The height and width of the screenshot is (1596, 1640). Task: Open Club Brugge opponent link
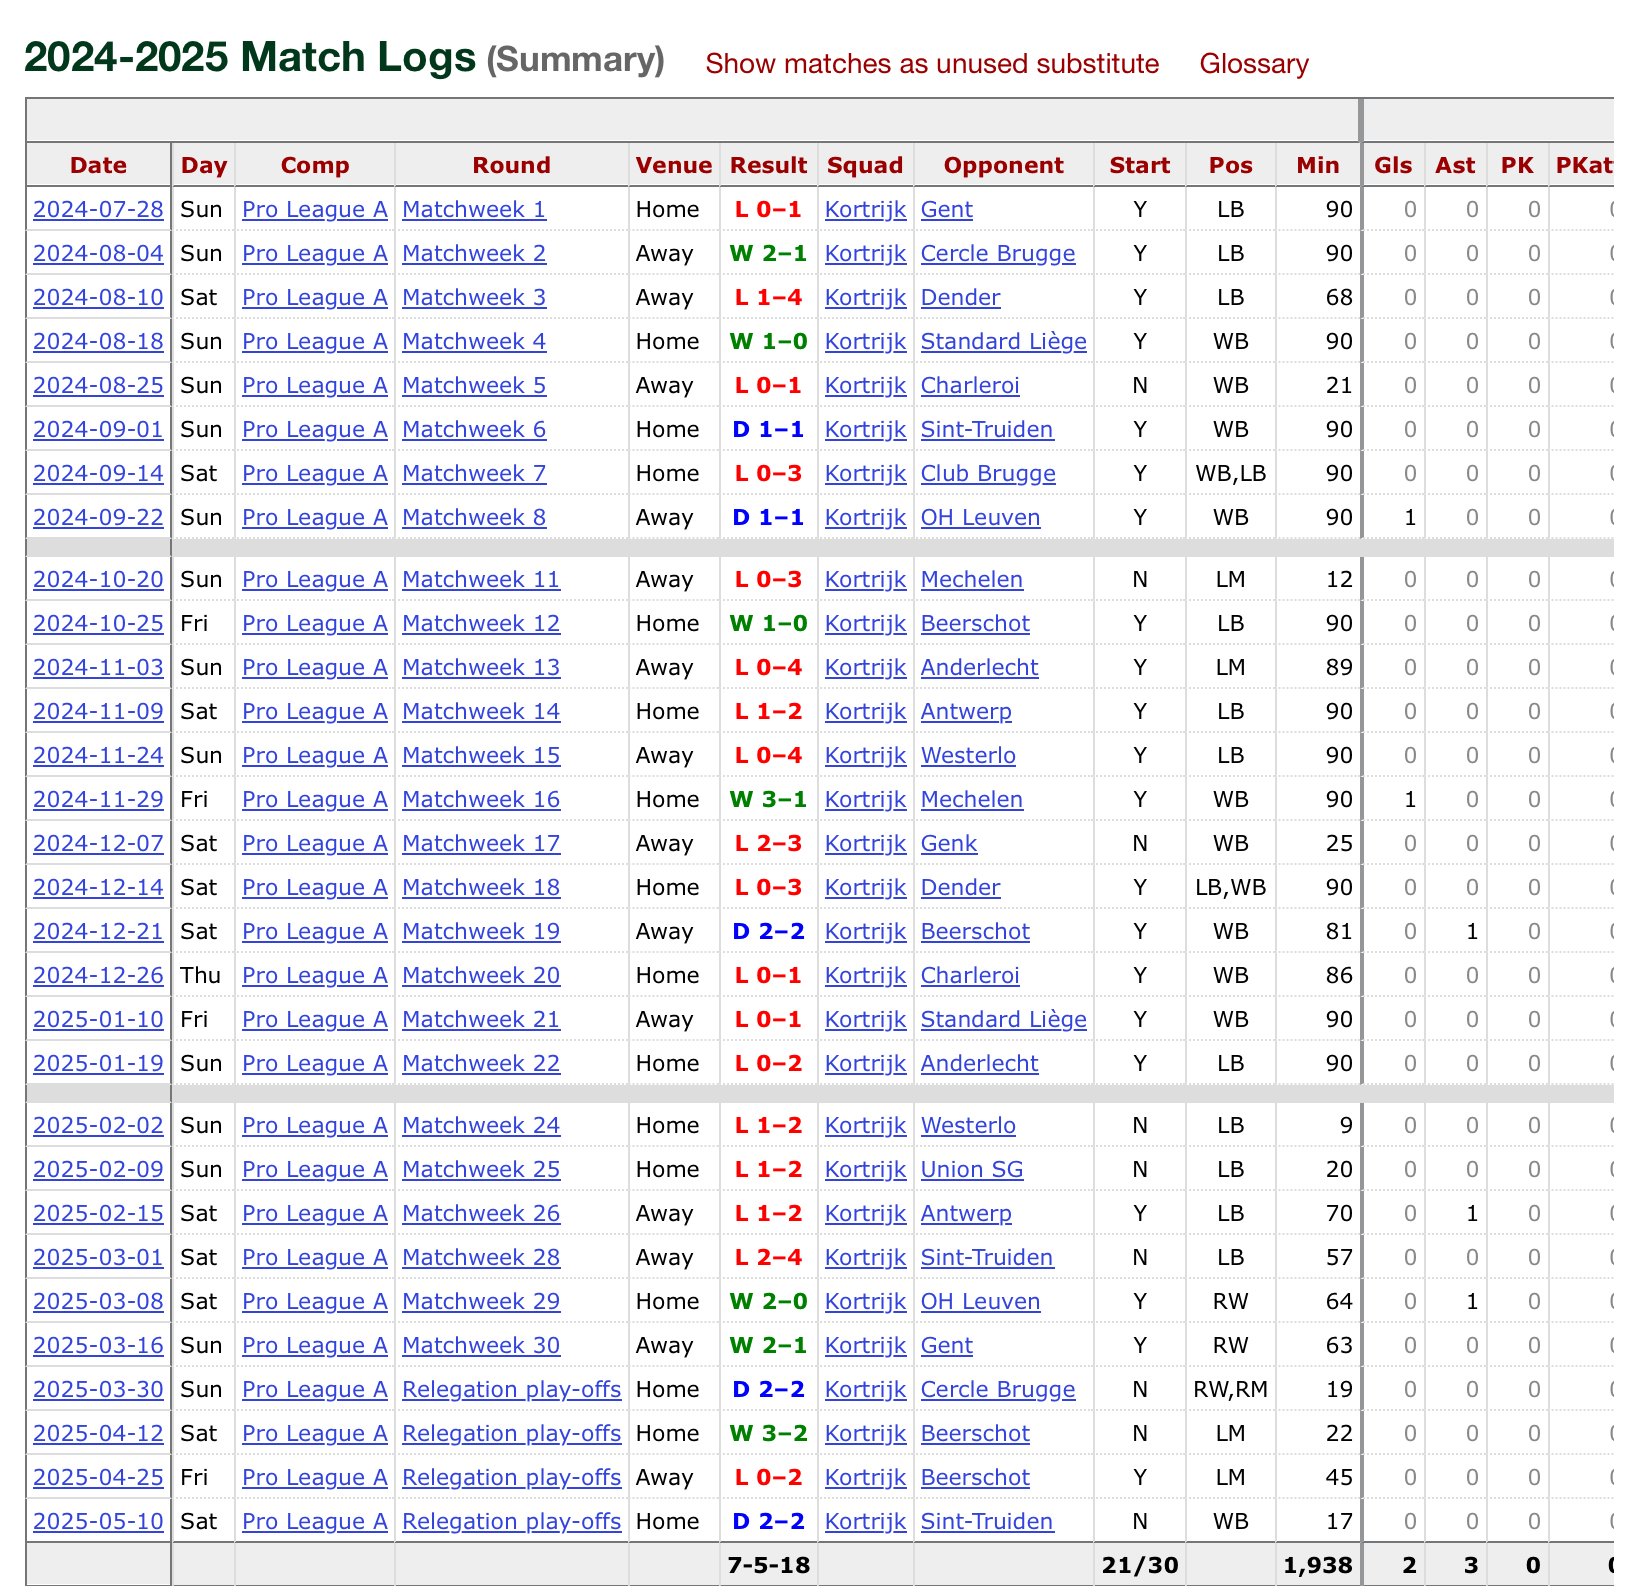[x=987, y=474]
